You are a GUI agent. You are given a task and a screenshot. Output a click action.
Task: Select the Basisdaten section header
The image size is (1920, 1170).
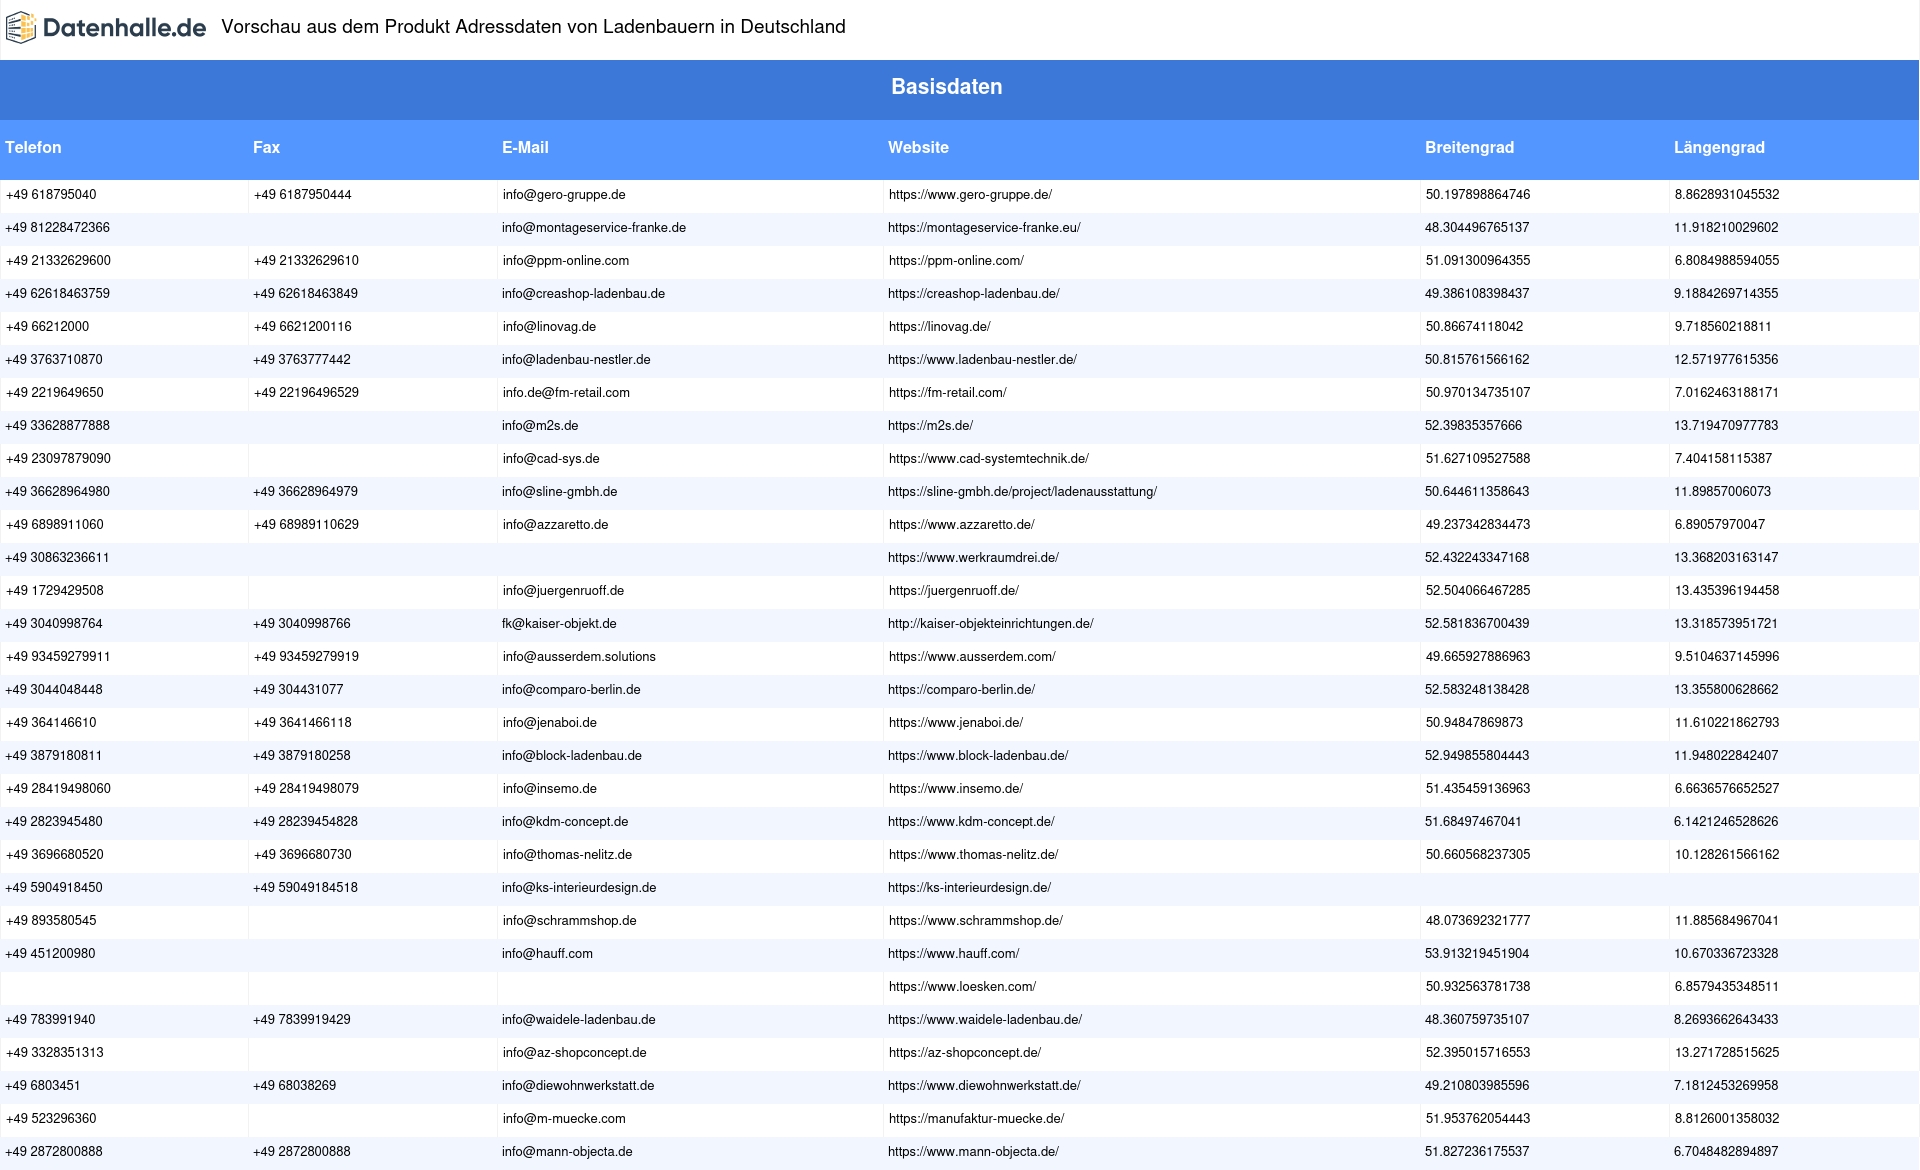pyautogui.click(x=947, y=87)
